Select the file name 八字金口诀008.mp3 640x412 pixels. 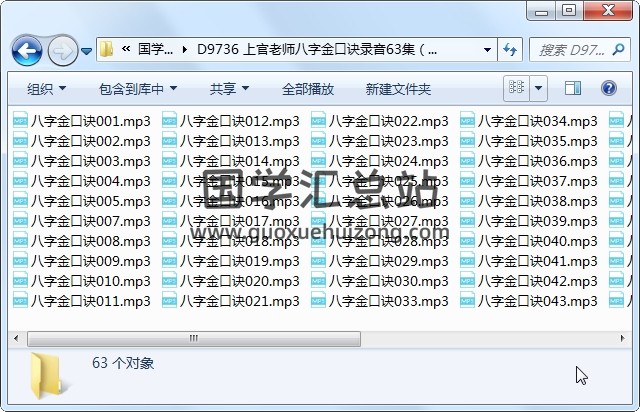coord(91,241)
